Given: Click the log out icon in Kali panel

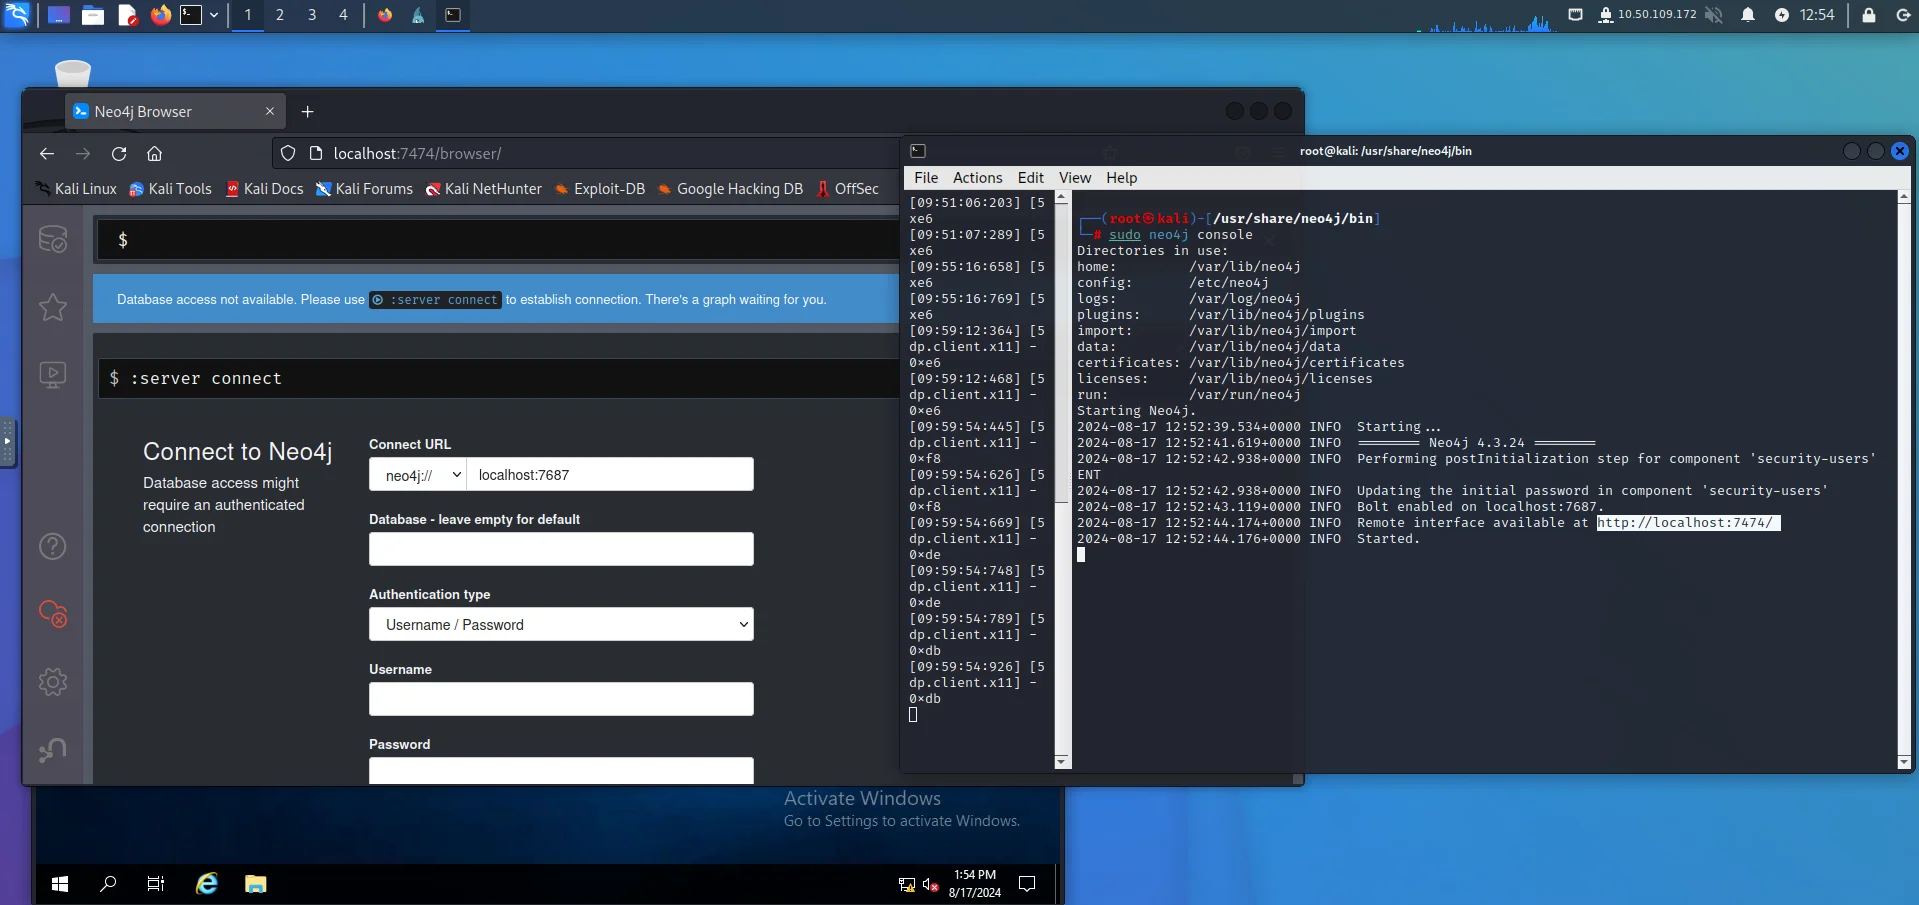Looking at the screenshot, I should tap(1903, 15).
